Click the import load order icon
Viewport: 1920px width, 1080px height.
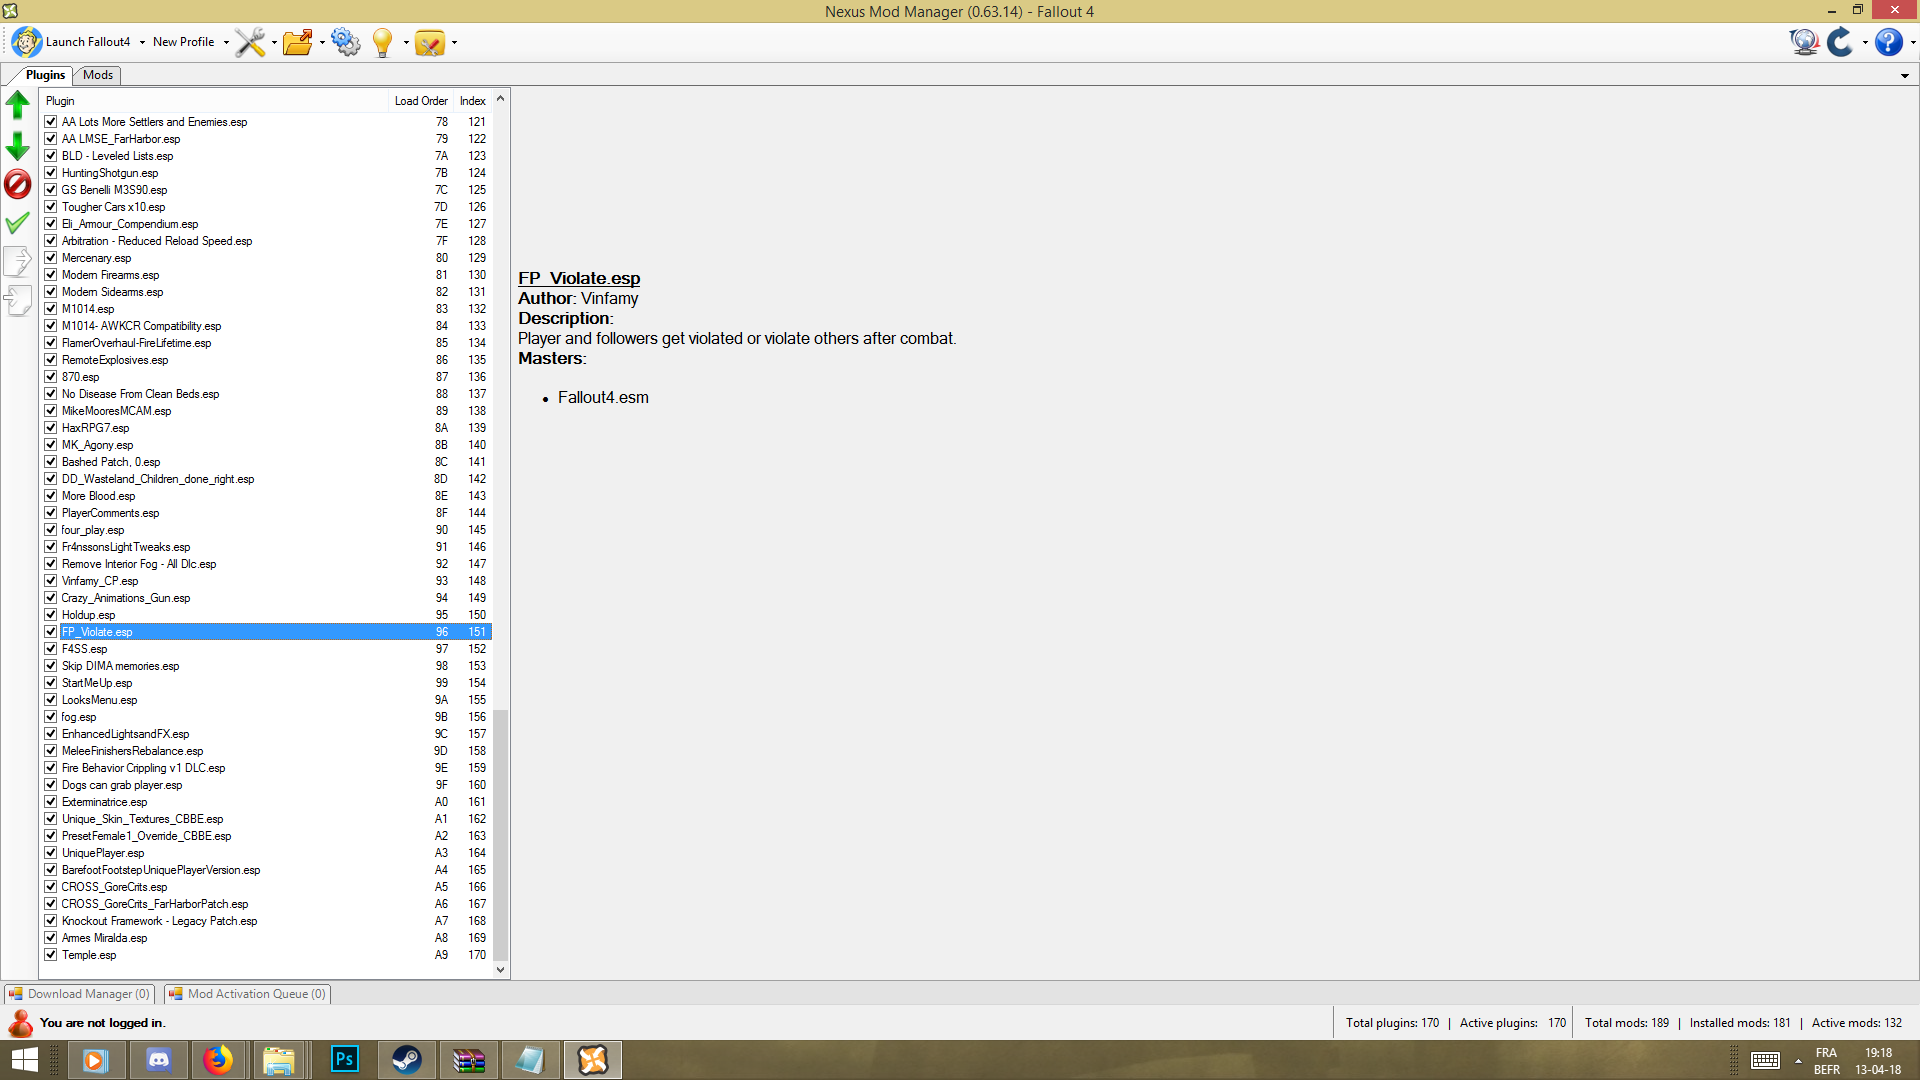pos(18,300)
